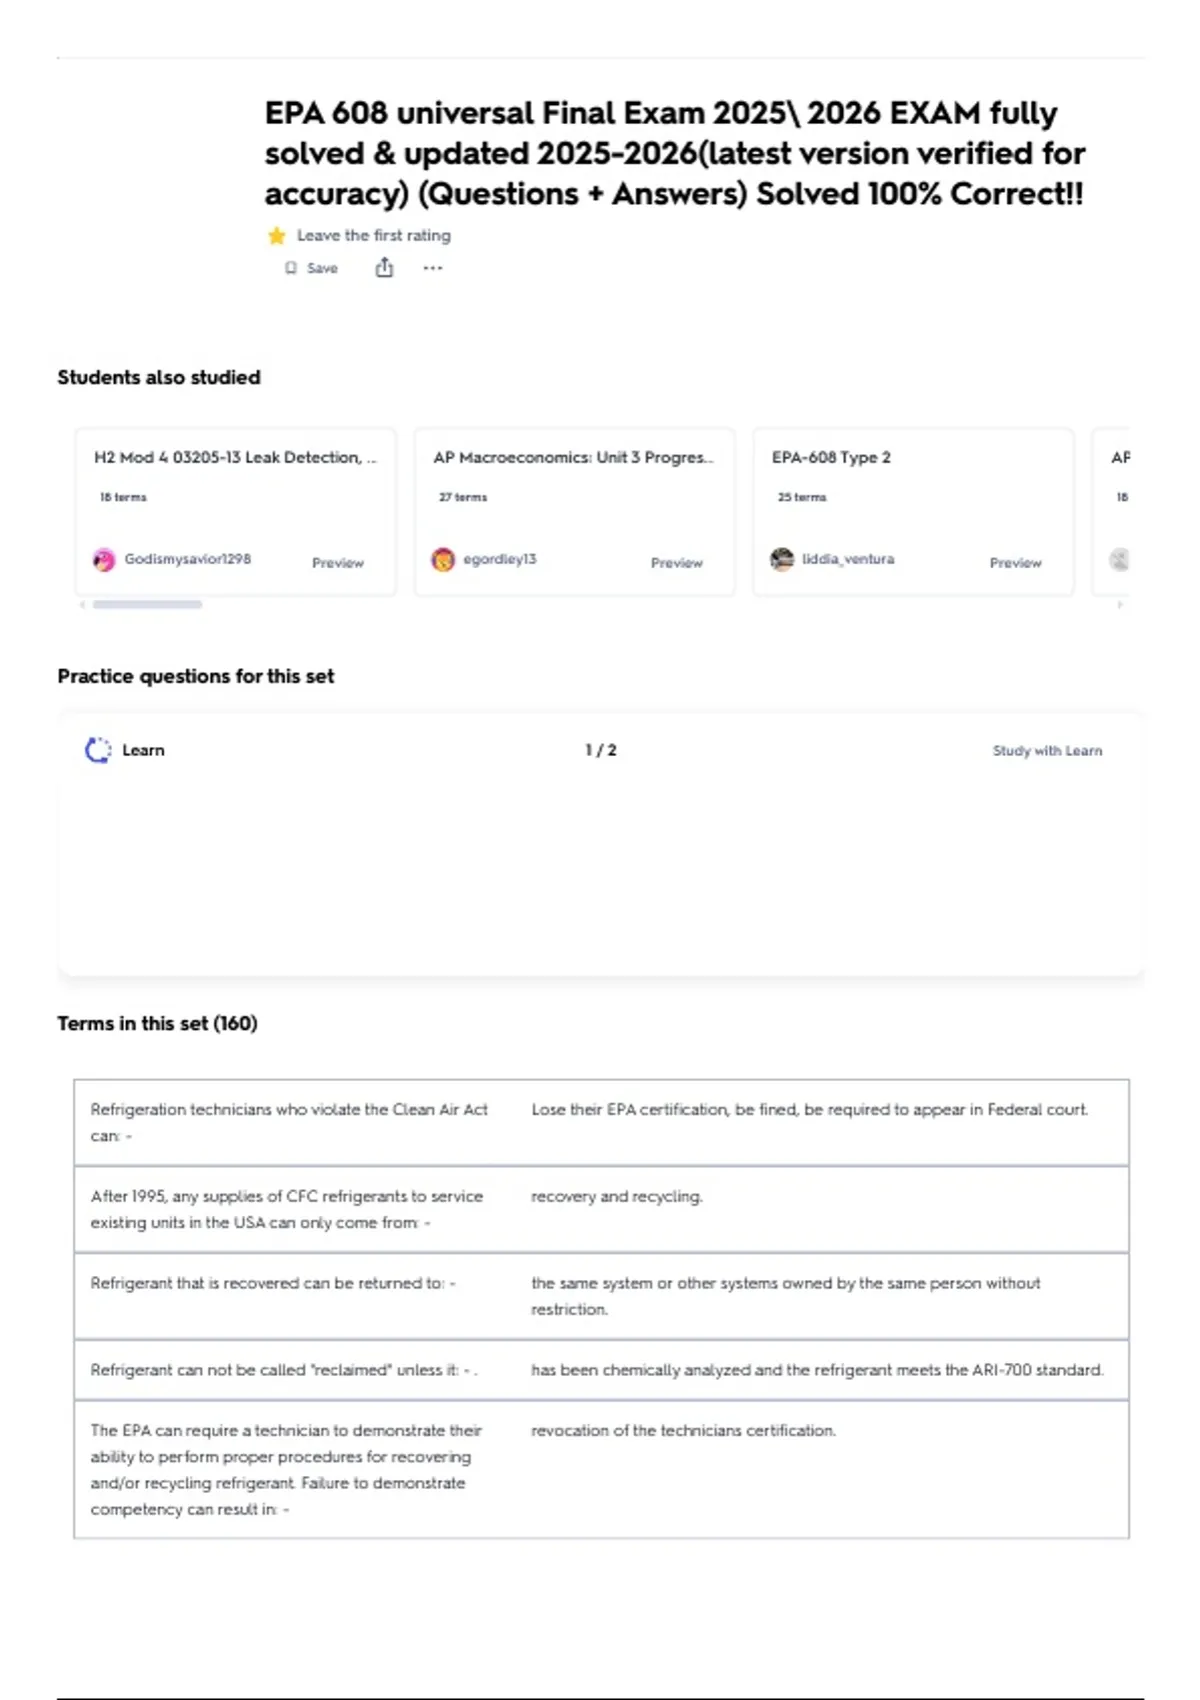This screenshot has width=1200, height=1700.
Task: Preview the EPA-608 Type 2 set
Action: 1015,563
